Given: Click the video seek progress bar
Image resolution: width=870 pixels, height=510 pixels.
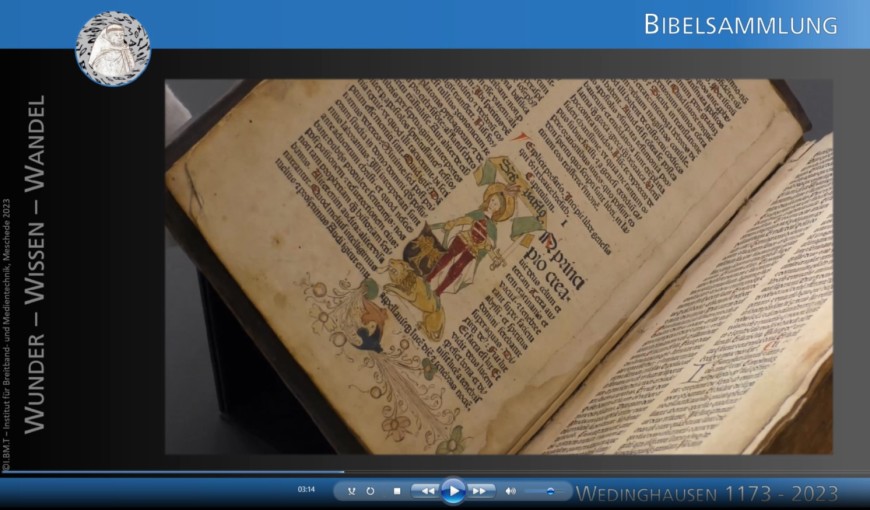Looking at the screenshot, I should tap(435, 472).
